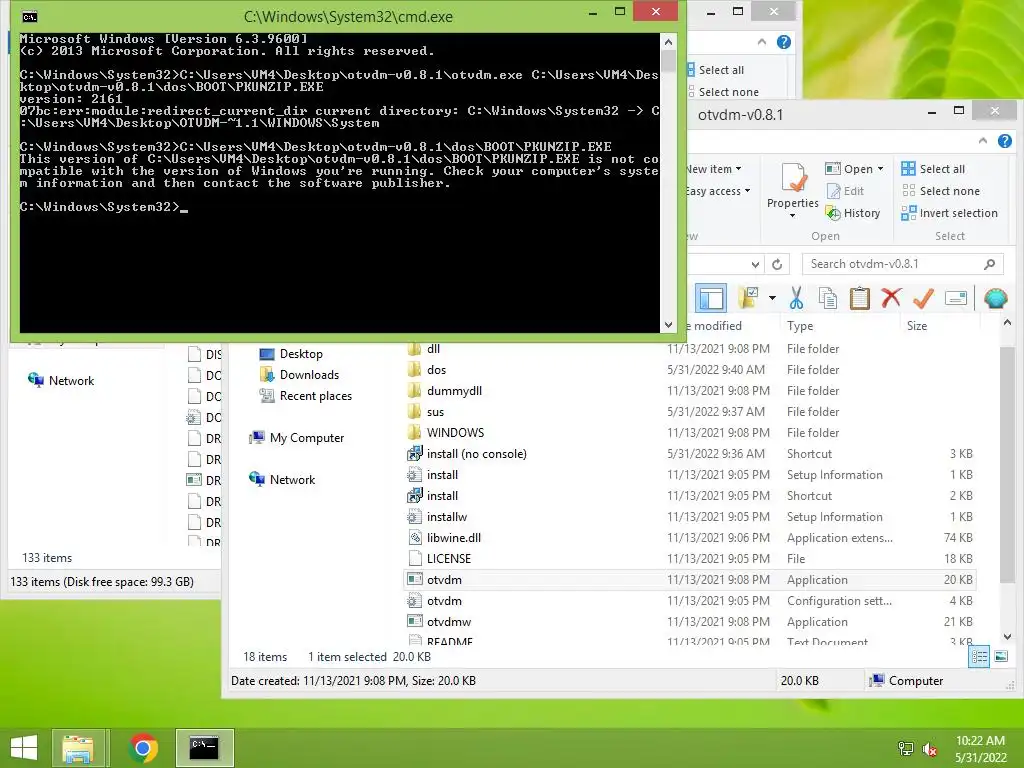Click the orange checkmark Properties icon
This screenshot has width=1024, height=768.
tap(923, 298)
